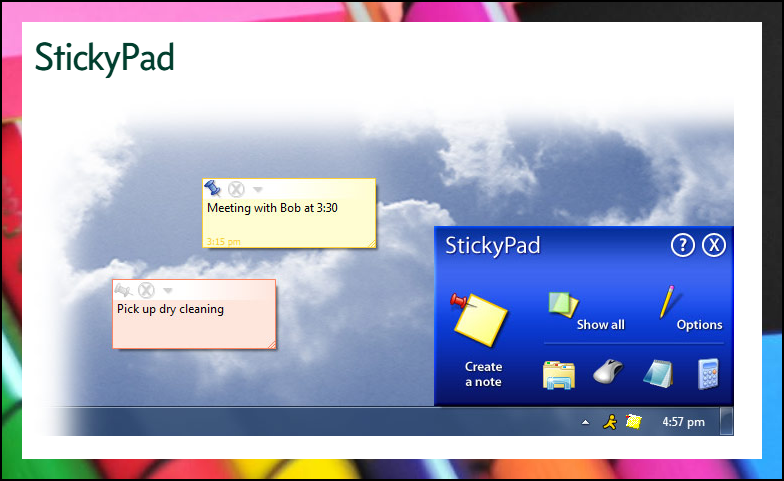This screenshot has height=481, width=784.
Task: Click the pinned yellow note Create icon
Action: click(x=478, y=320)
